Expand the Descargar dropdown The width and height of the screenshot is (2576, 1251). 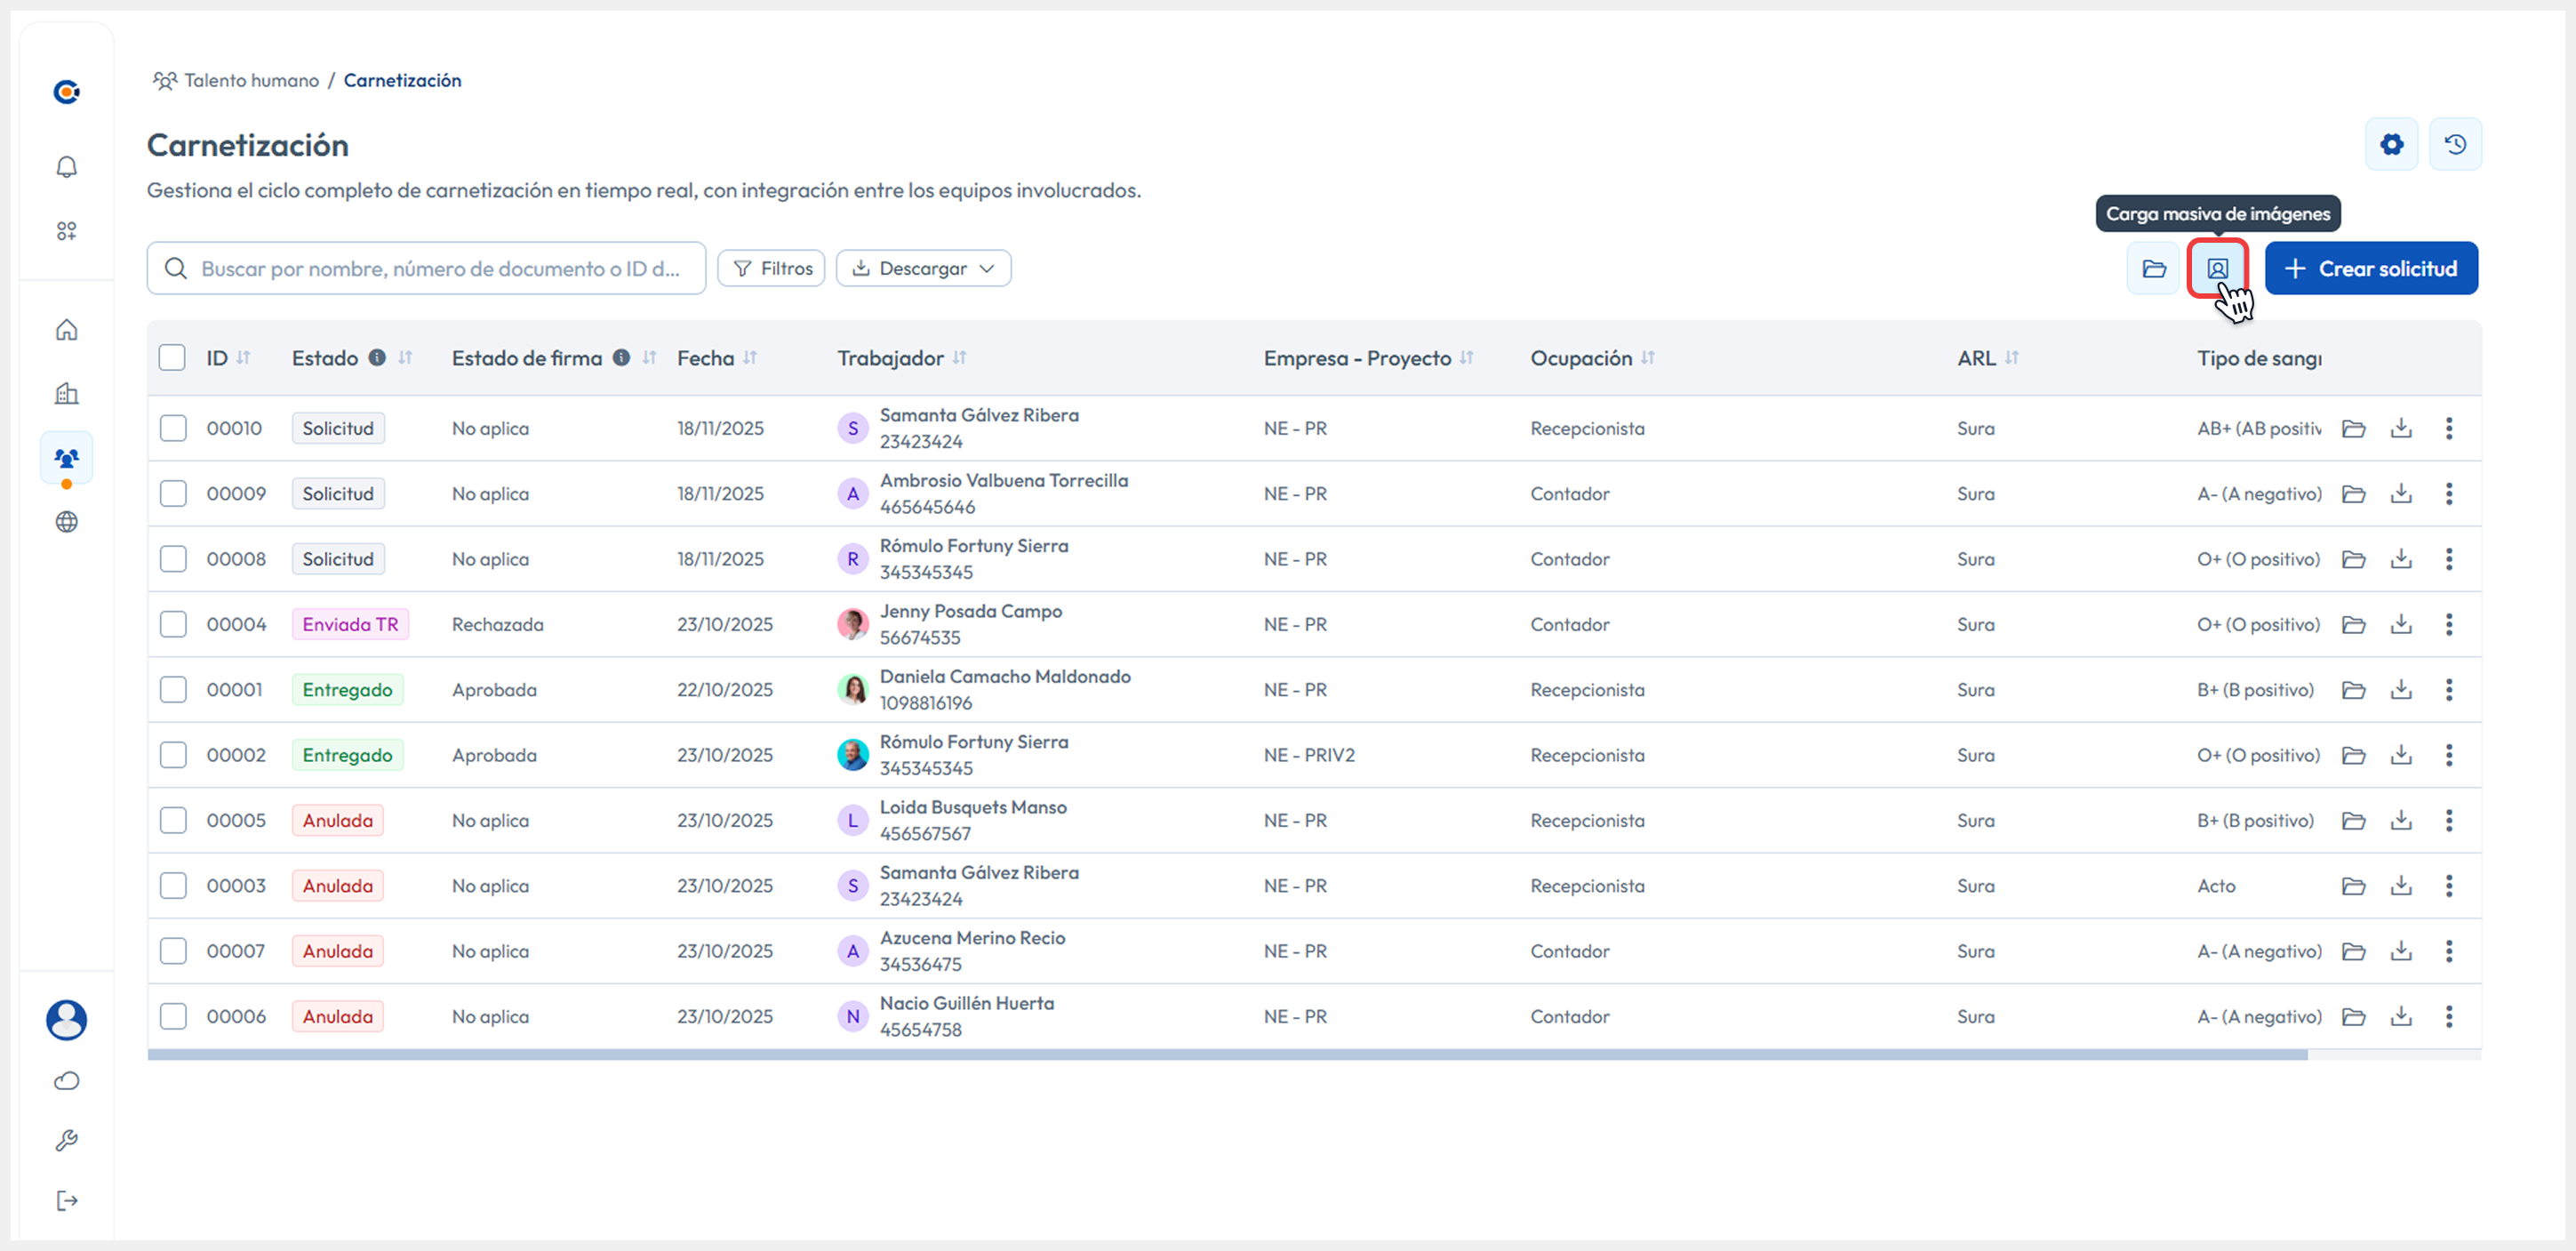[x=923, y=268]
